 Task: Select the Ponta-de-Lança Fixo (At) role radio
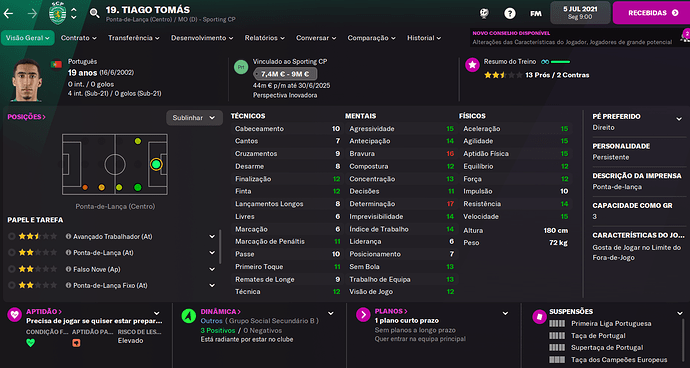(11, 285)
